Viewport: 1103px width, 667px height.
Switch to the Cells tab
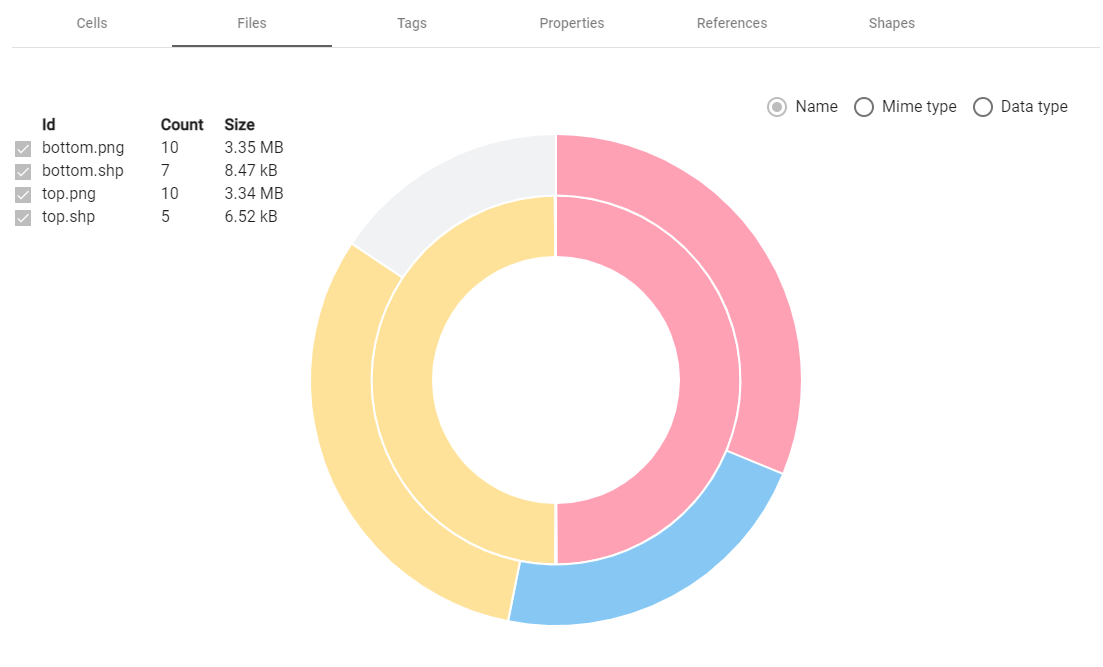pos(91,23)
